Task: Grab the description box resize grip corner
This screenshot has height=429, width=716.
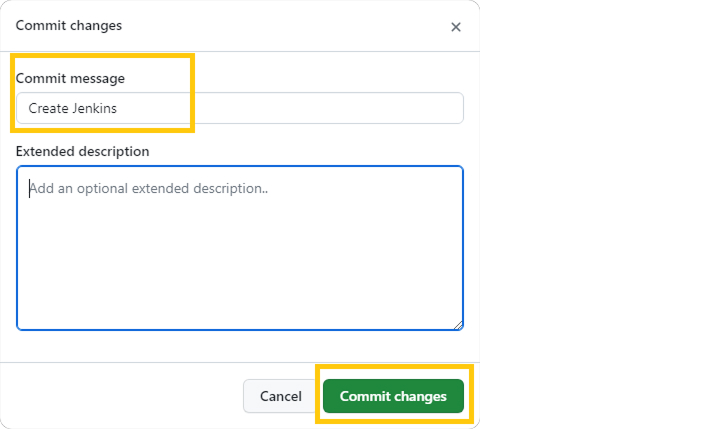Action: 458,324
